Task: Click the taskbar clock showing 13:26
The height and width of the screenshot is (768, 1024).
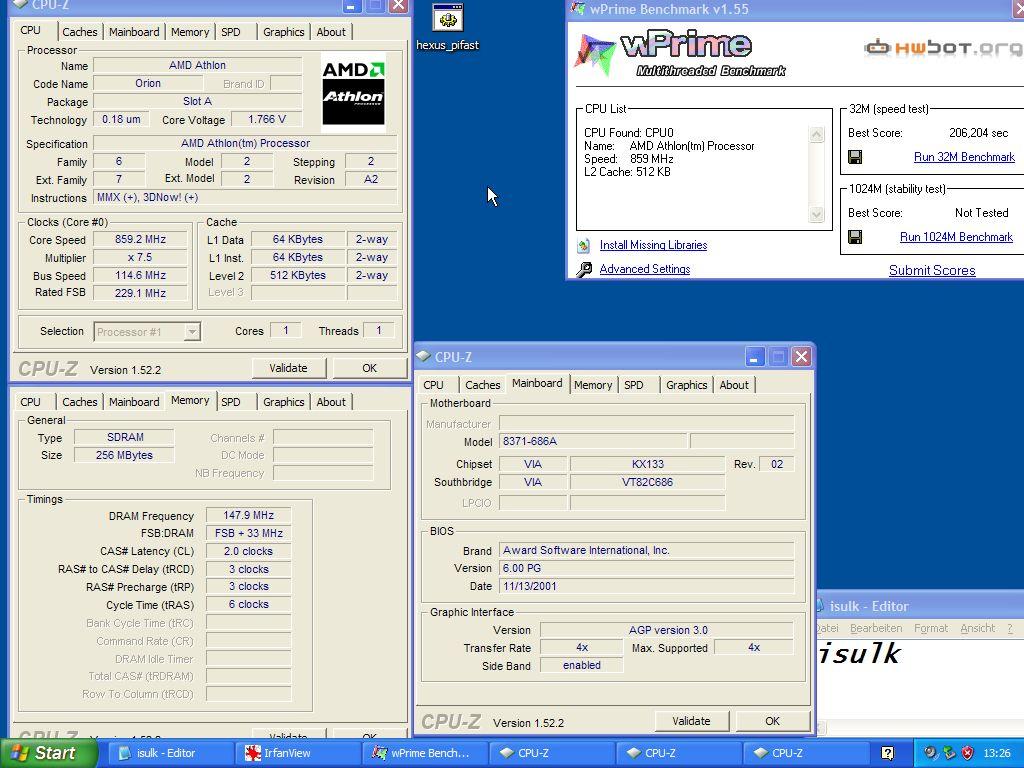Action: coord(997,753)
